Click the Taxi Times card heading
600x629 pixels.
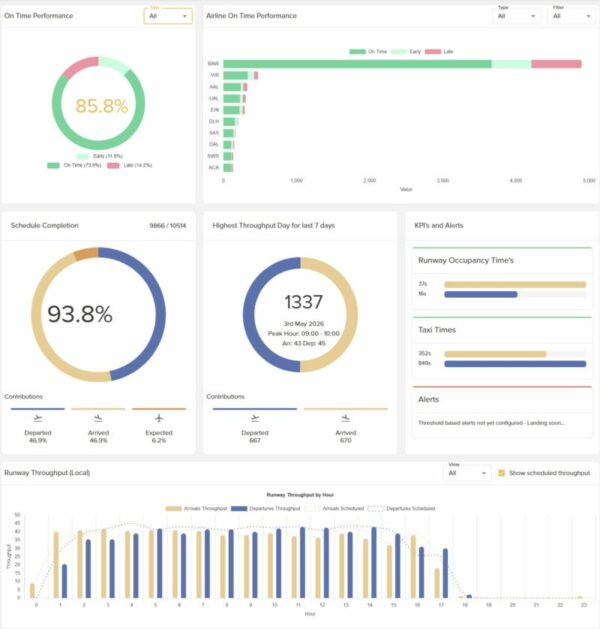[x=437, y=330]
